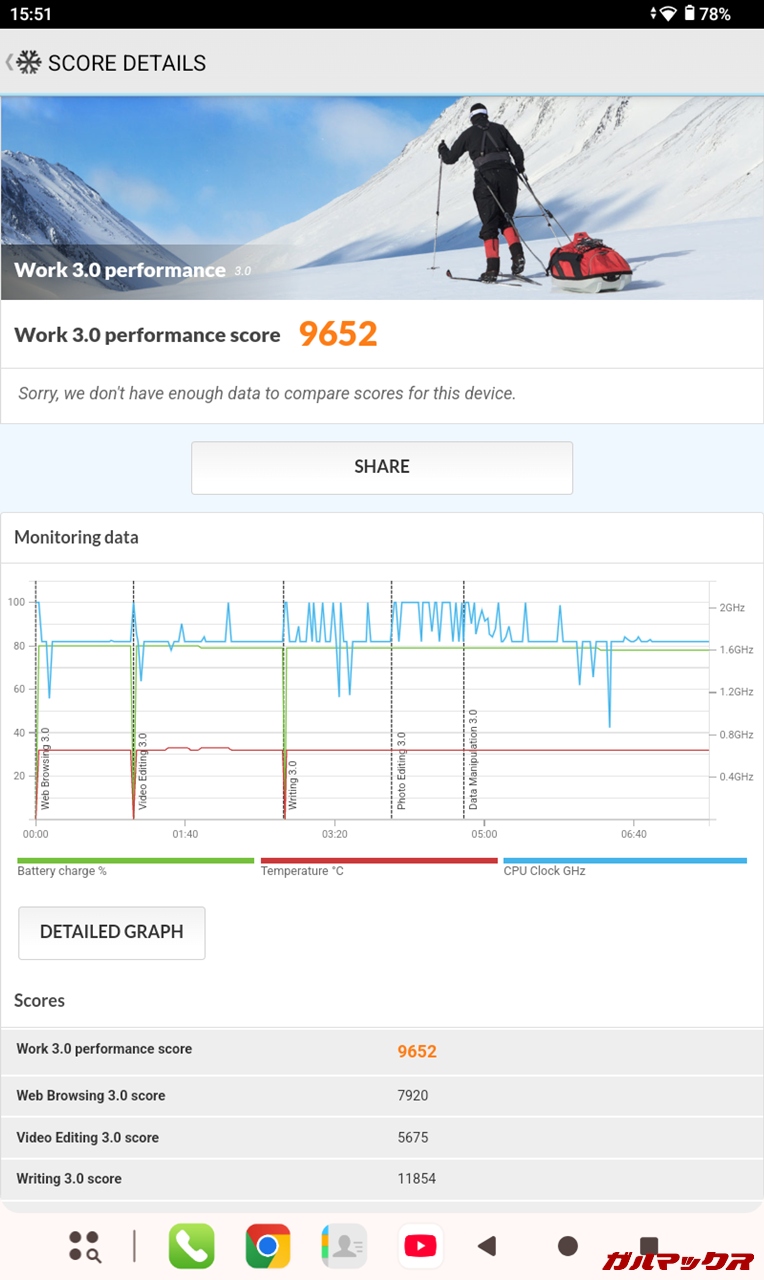Screen dimensions: 764x1280
Task: Open app drawer search icon
Action: coord(84,1246)
